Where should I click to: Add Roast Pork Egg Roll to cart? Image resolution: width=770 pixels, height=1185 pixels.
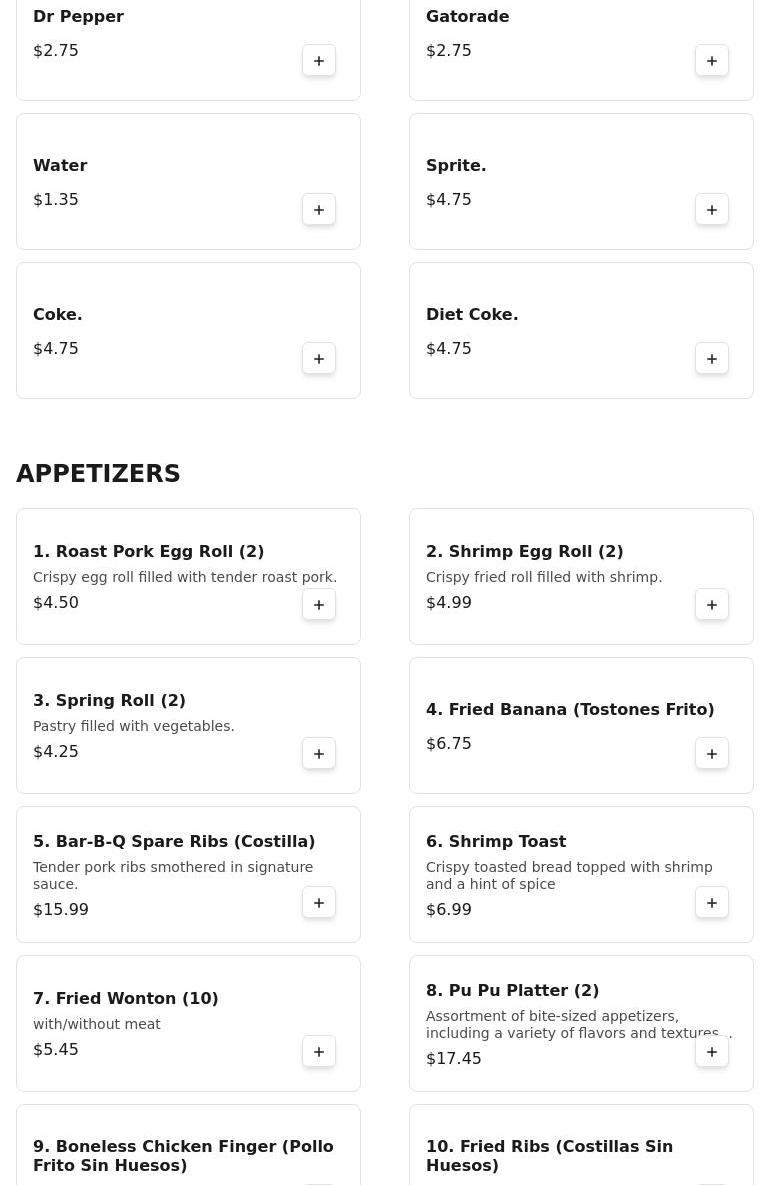coord(319,605)
